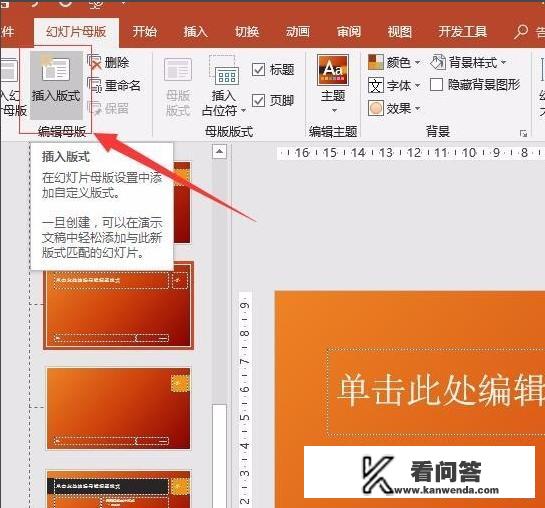Image resolution: width=545 pixels, height=508 pixels.
Task: Click the Insert Placeholder (插入占位符) icon
Action: [225, 71]
